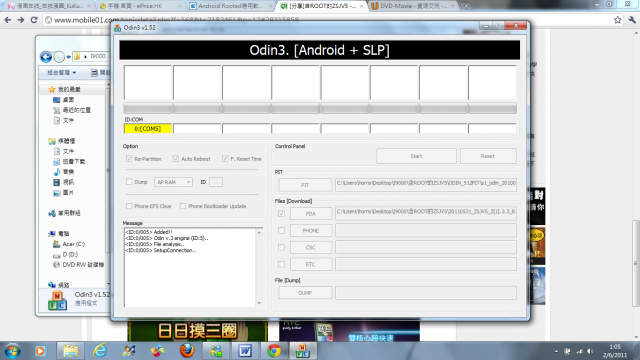
Task: Select the yellow 0:[COM5] port box
Action: pos(148,129)
